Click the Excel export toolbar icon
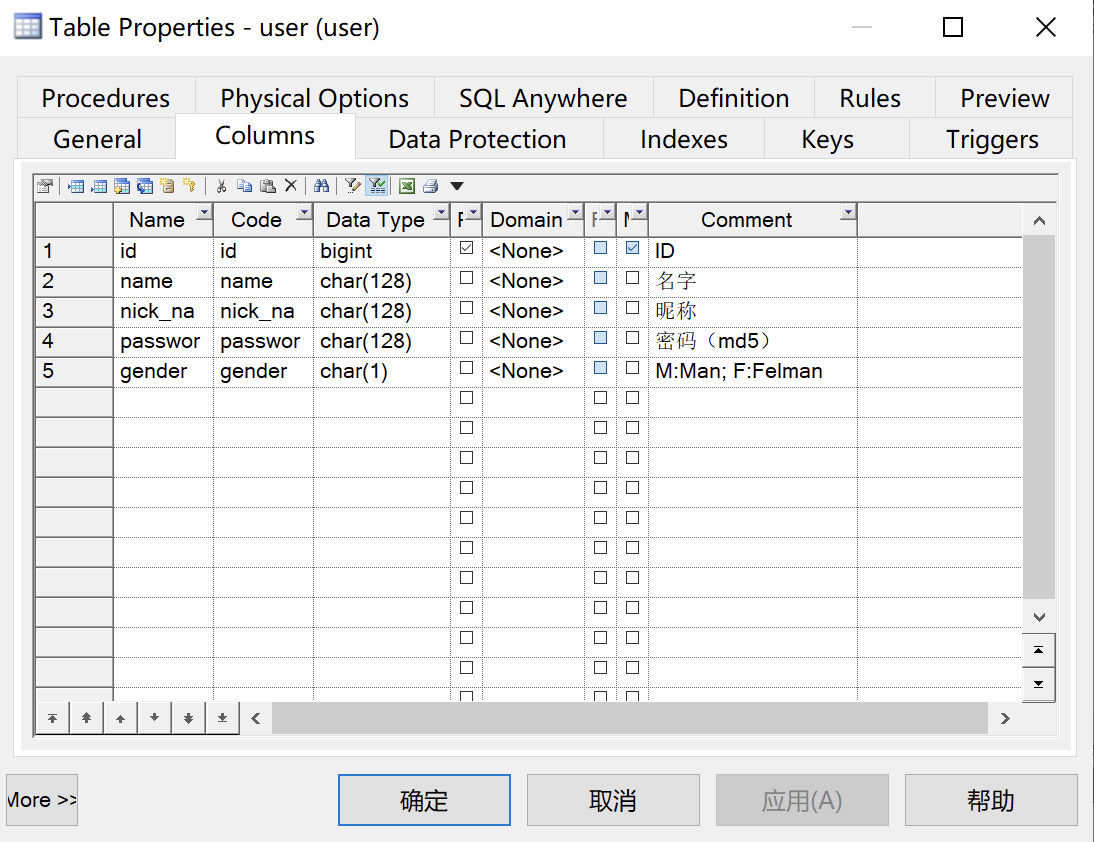This screenshot has height=842, width=1094. [x=407, y=186]
